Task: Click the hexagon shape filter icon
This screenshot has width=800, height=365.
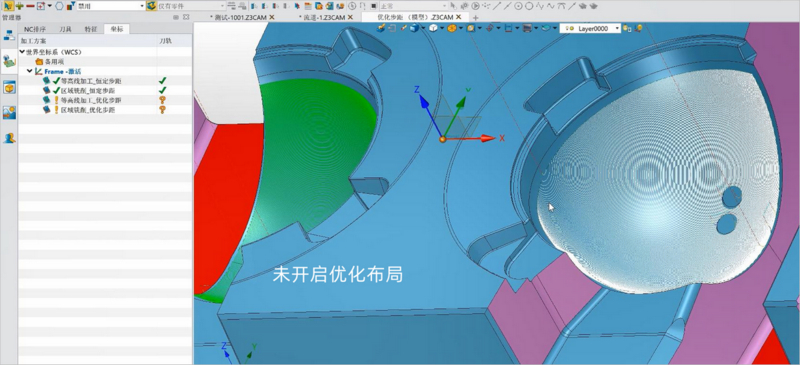Action: point(60,6)
